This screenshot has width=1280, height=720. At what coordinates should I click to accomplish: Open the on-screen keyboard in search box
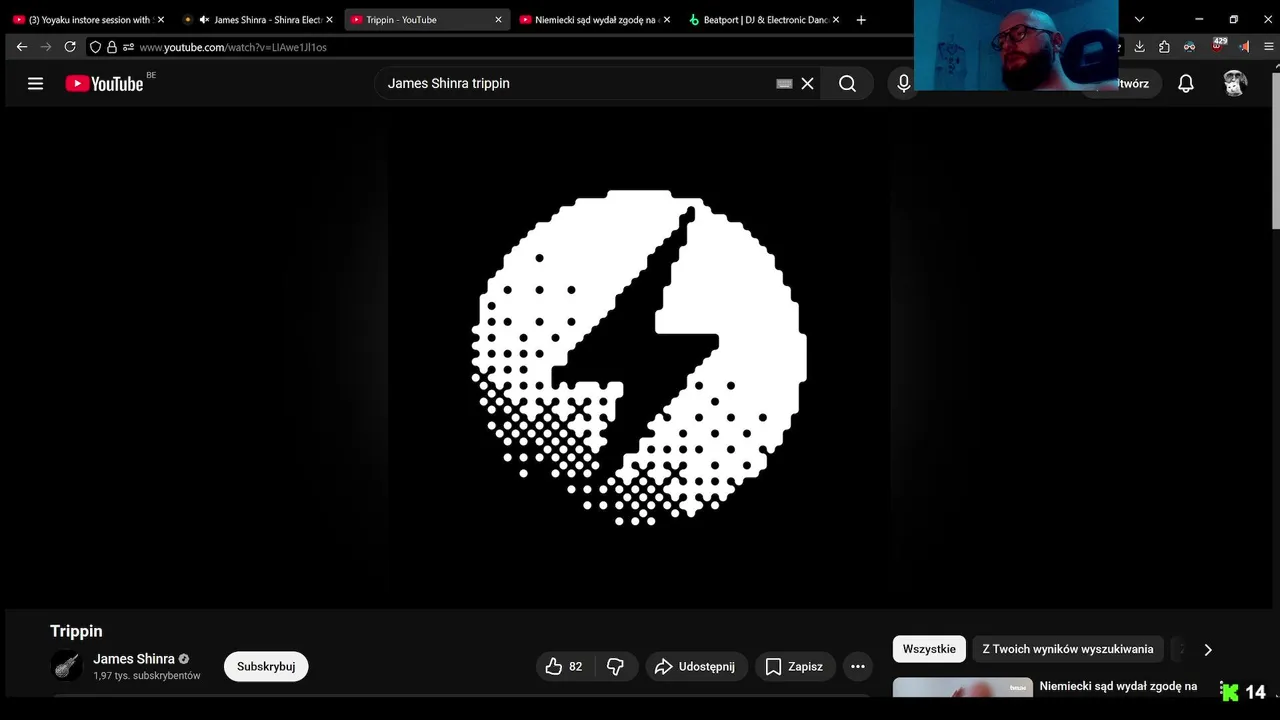(784, 84)
